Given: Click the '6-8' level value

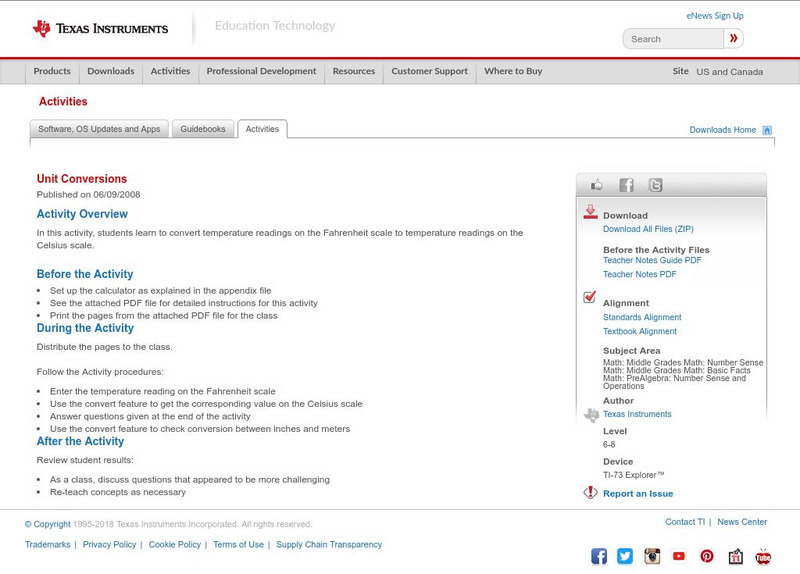Looking at the screenshot, I should point(609,444).
